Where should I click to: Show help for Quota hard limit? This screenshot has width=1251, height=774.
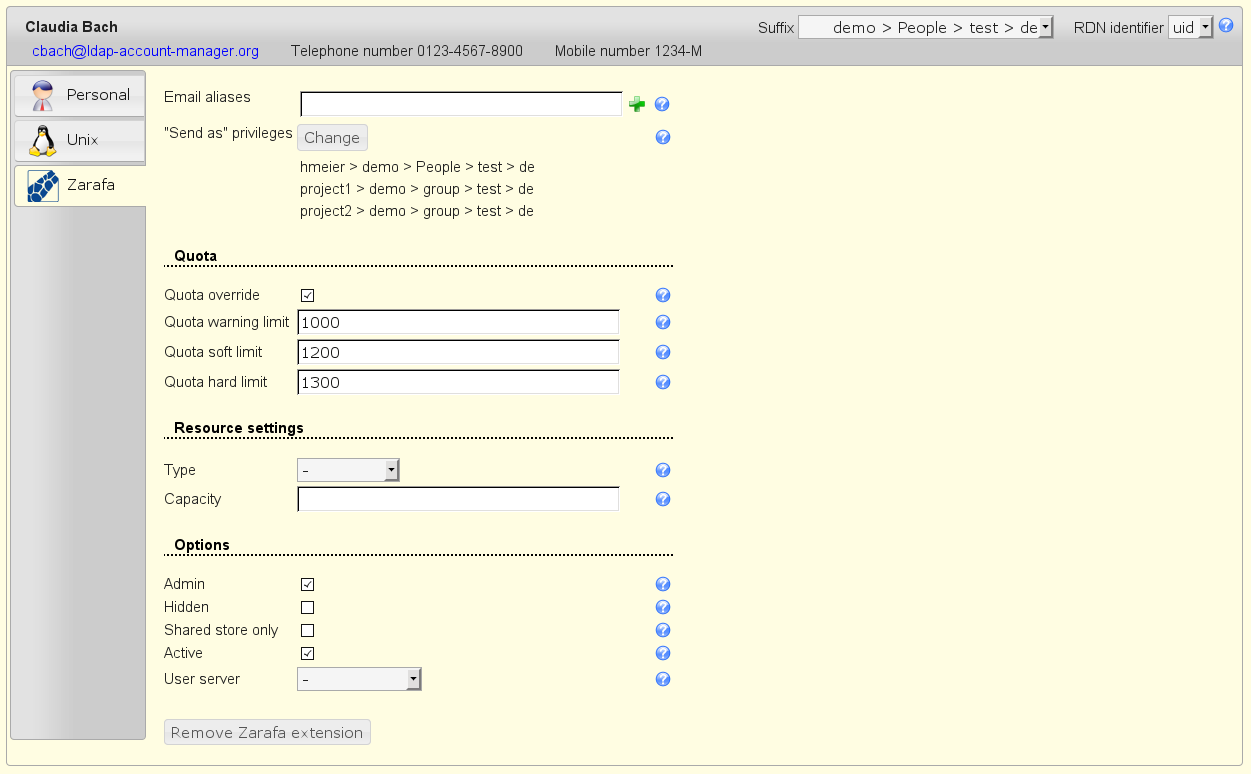click(x=662, y=382)
